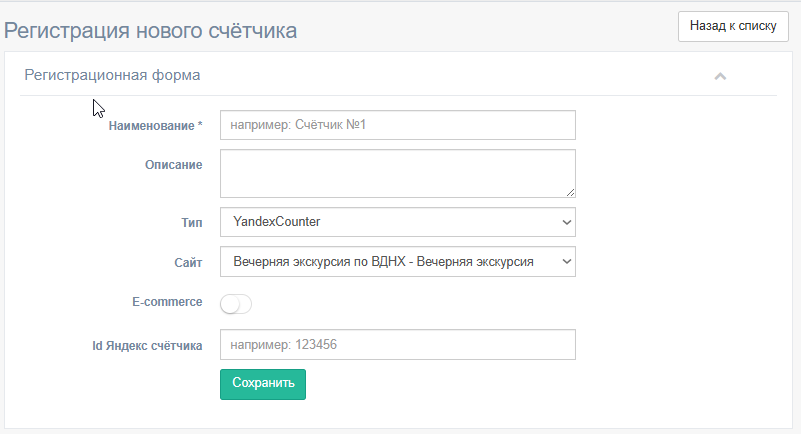Click the Наименование field label

coord(155,126)
